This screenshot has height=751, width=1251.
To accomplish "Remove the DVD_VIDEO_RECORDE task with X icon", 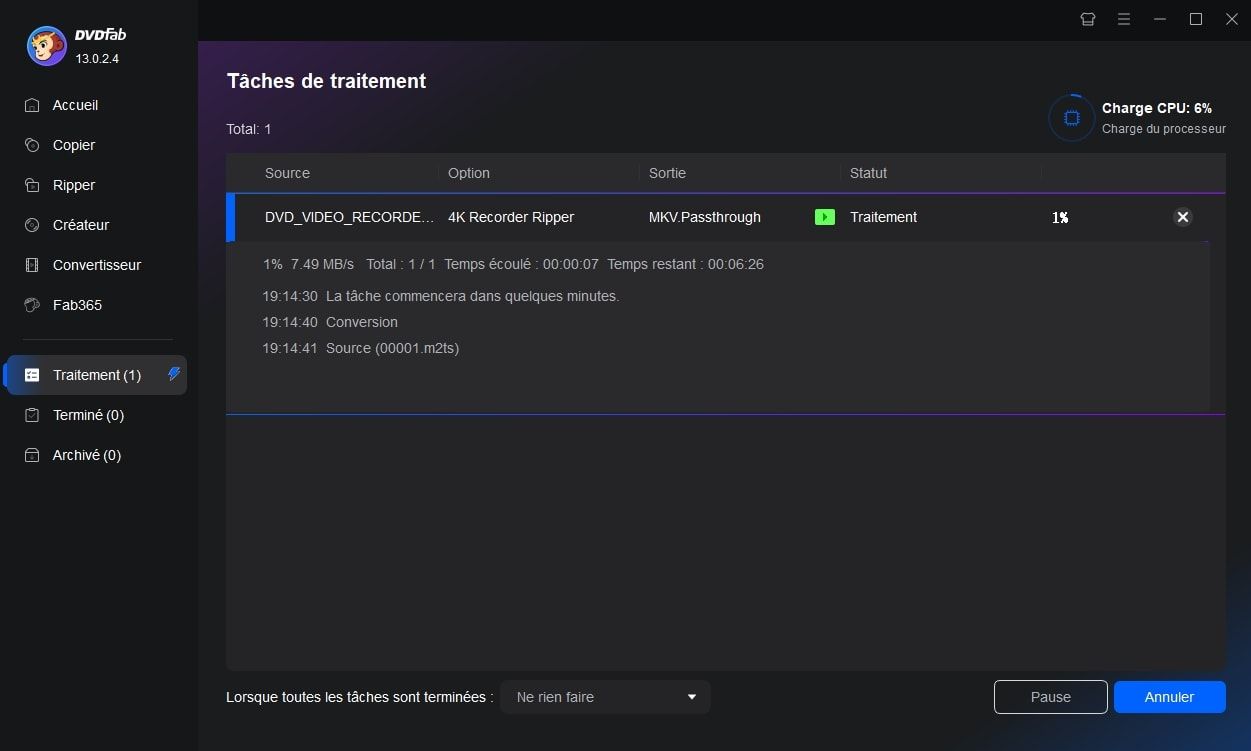I will (1183, 217).
